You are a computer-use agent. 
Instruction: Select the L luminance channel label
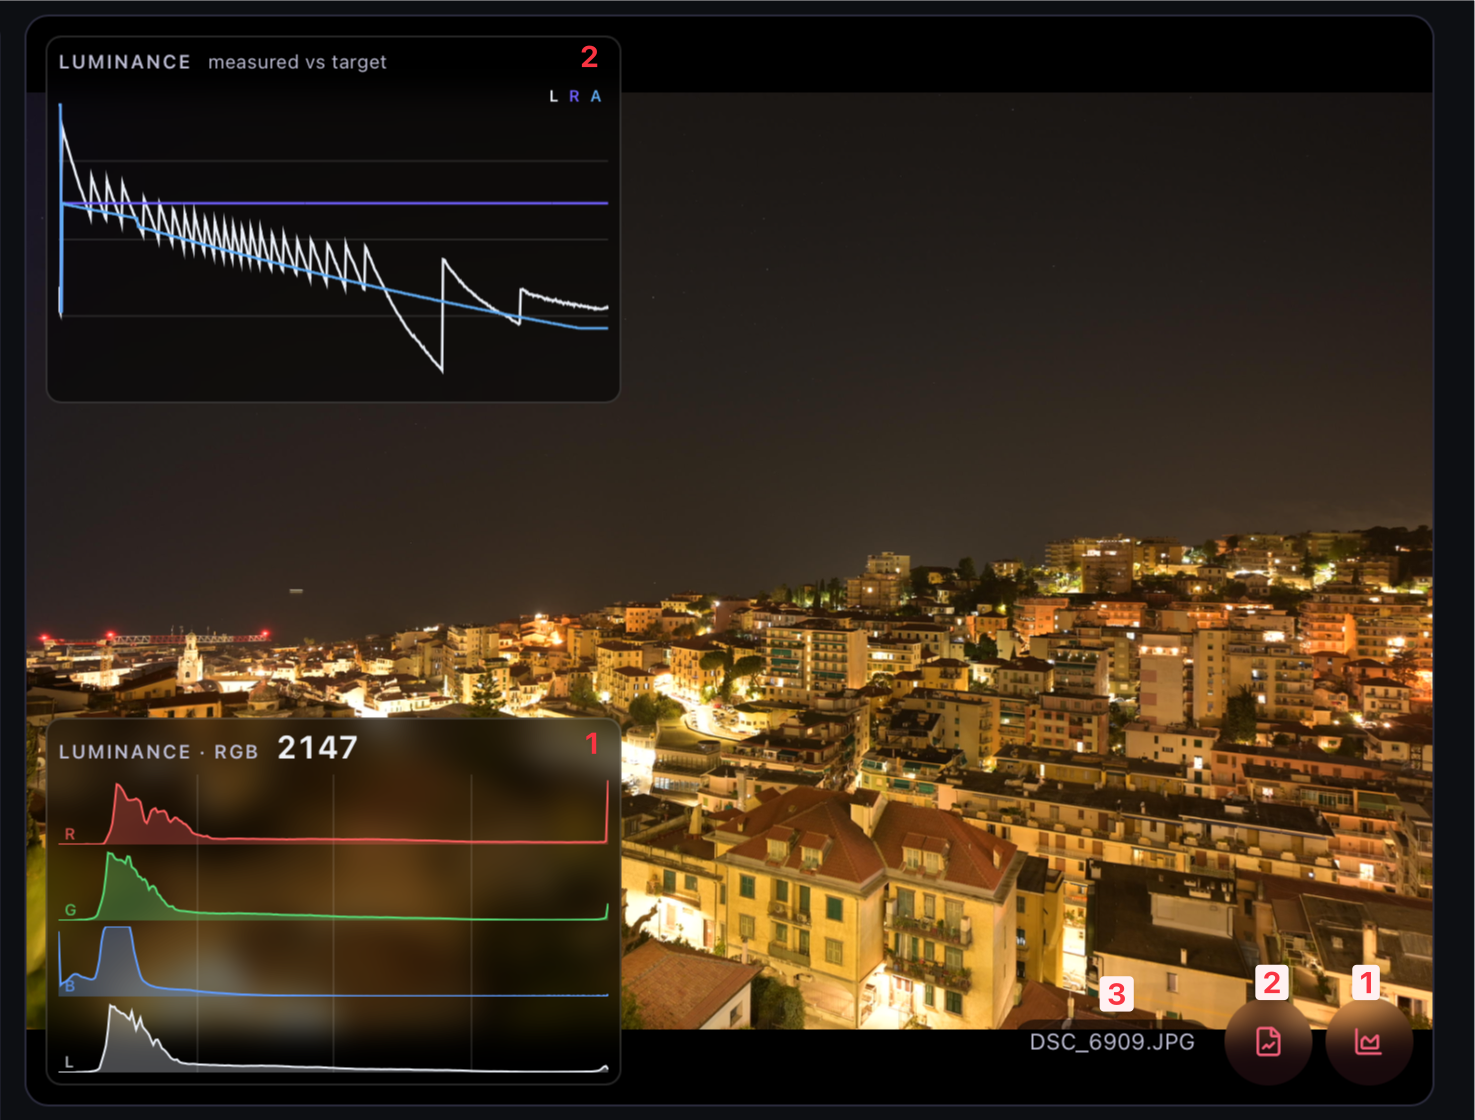(x=69, y=1062)
